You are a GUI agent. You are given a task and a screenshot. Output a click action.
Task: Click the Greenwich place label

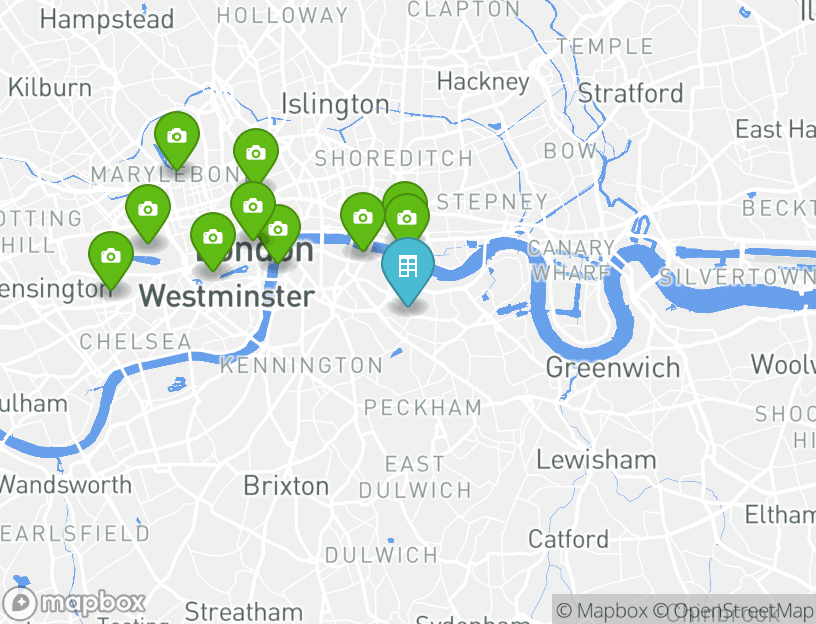[x=613, y=368]
